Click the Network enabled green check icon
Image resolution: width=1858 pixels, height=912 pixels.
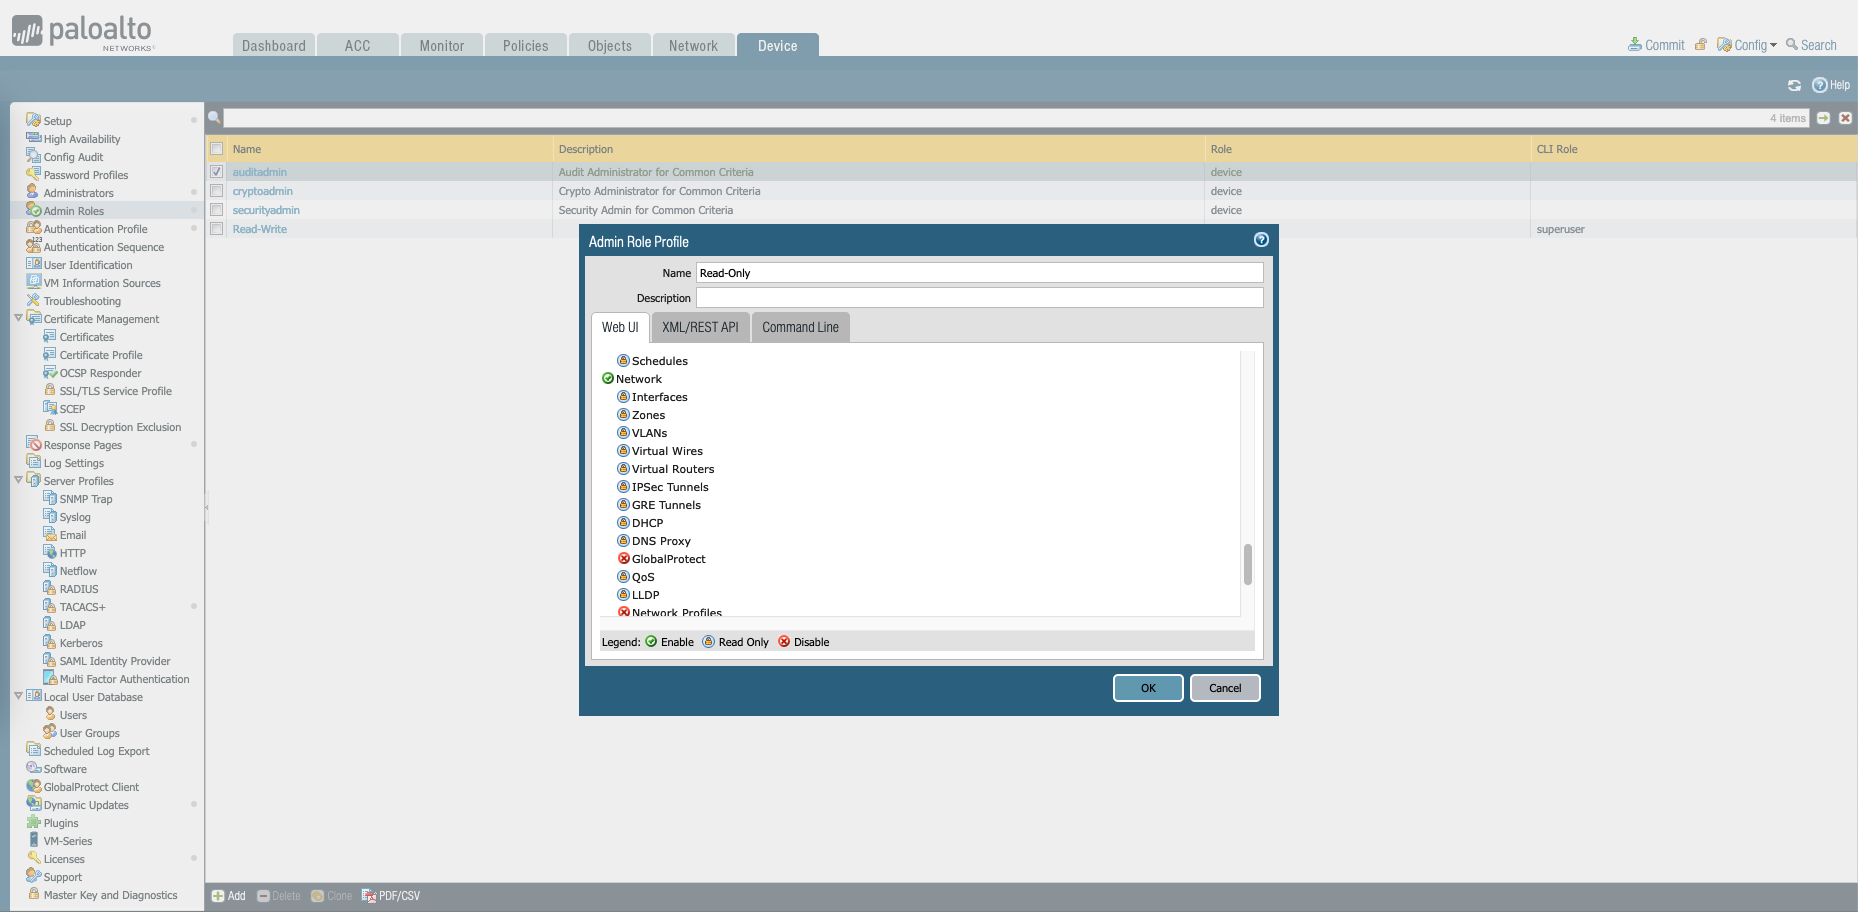point(608,379)
